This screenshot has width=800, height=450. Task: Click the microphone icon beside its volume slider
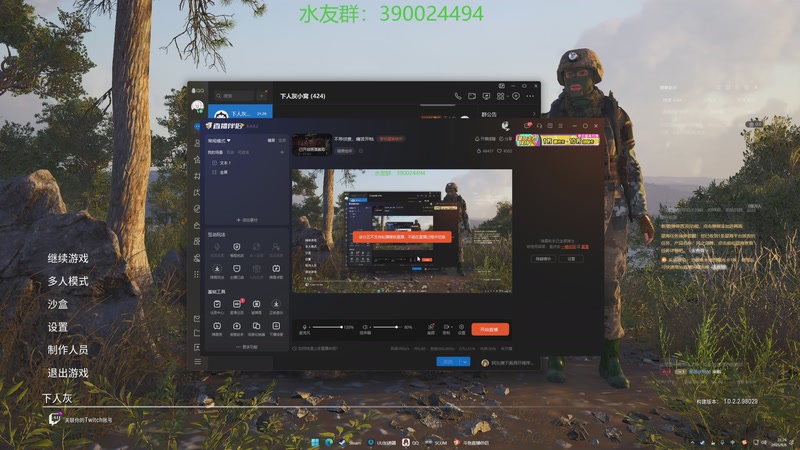point(305,327)
